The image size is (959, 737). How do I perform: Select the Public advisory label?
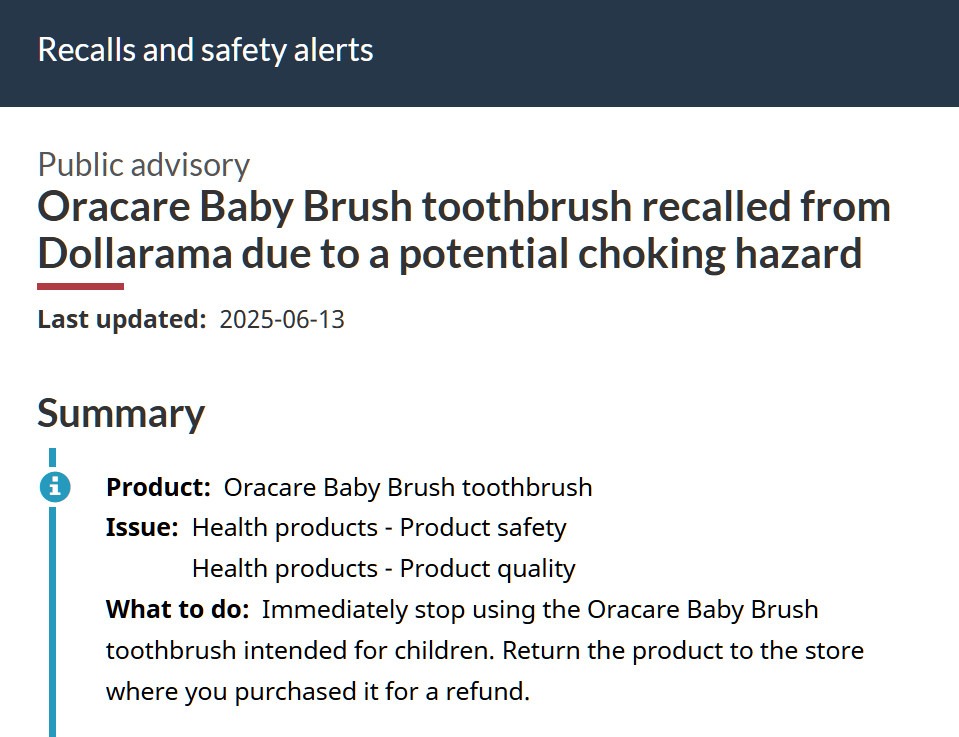click(x=144, y=165)
